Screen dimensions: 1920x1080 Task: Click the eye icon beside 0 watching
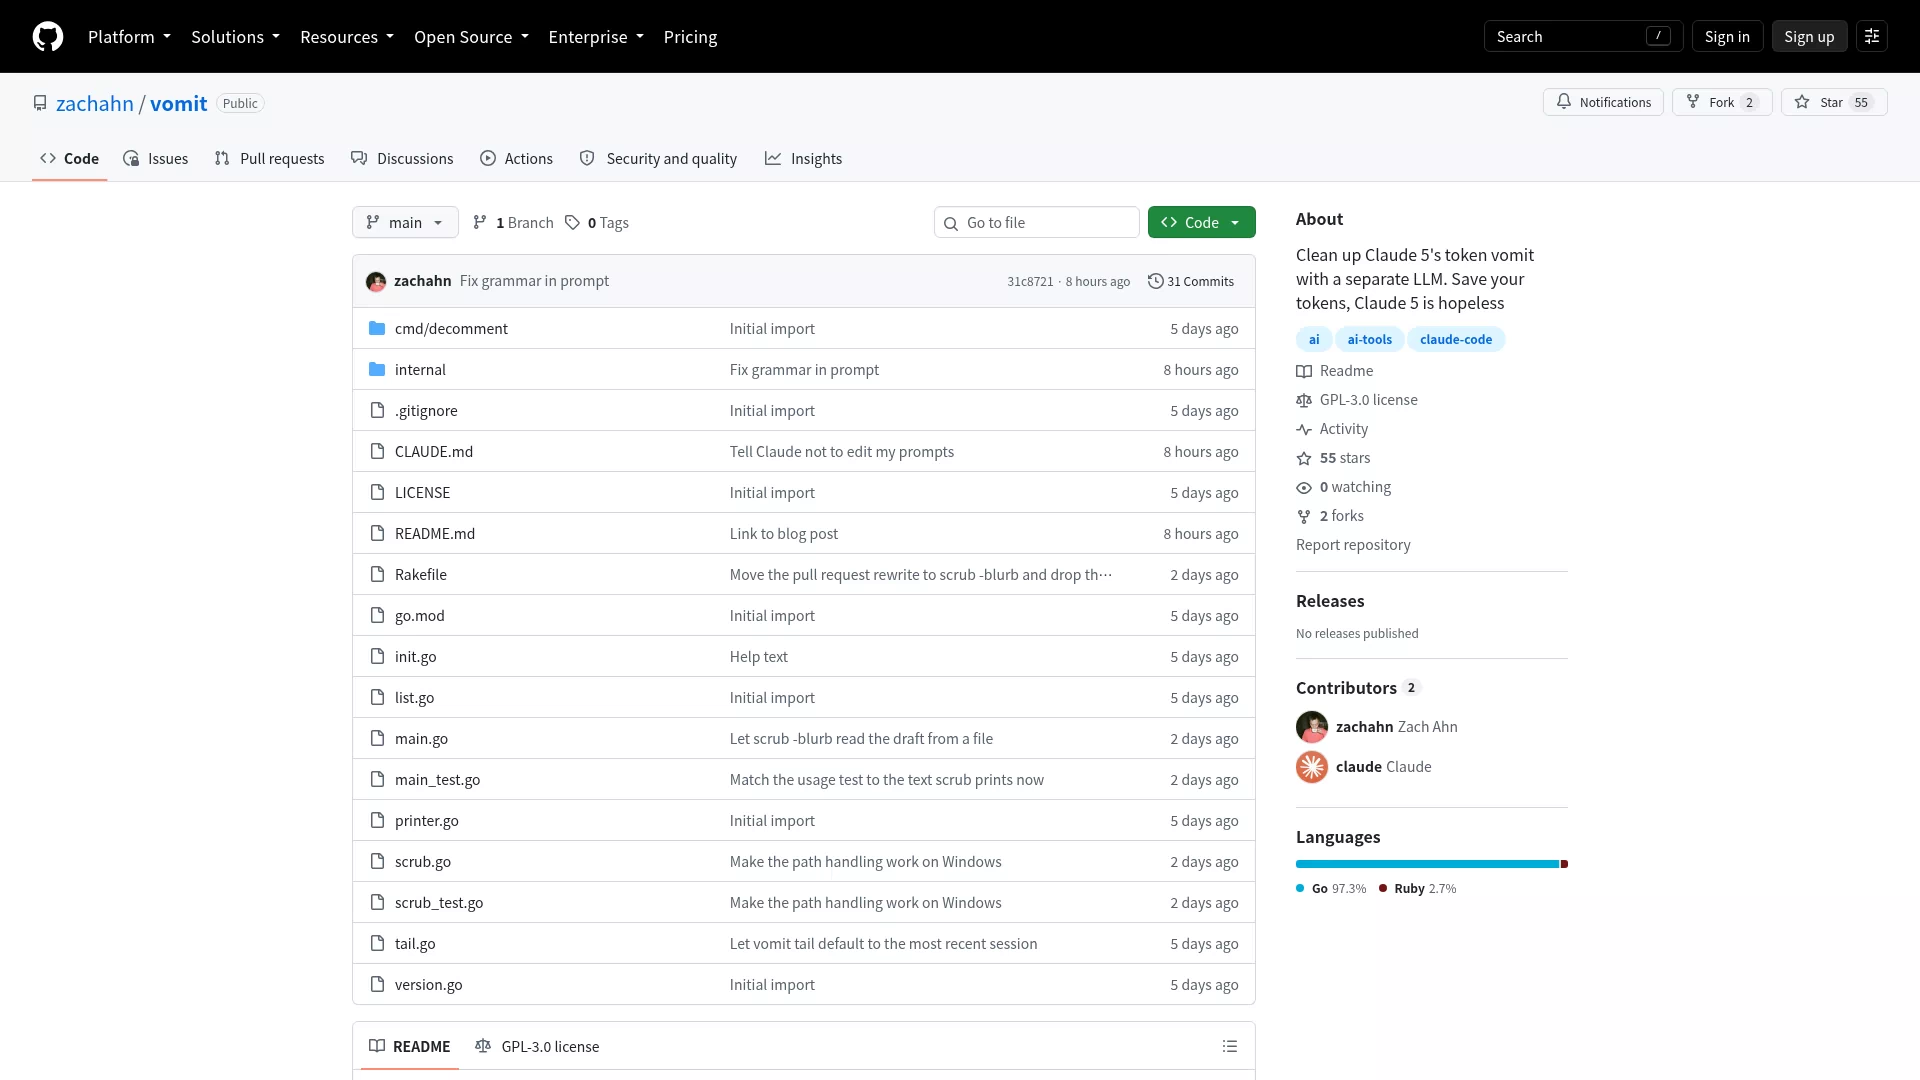point(1304,488)
